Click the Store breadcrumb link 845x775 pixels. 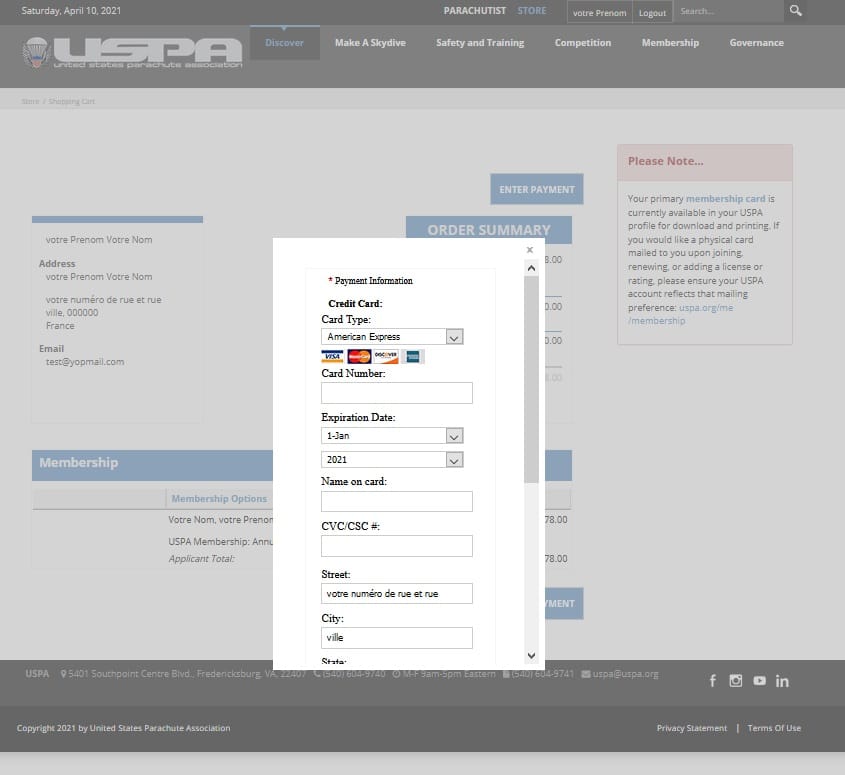(30, 101)
